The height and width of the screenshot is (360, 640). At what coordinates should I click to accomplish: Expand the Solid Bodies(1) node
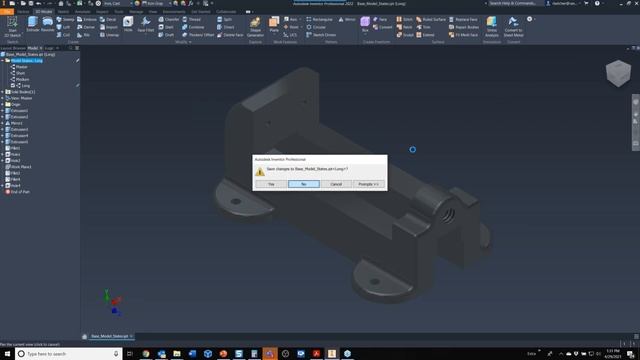[x=2, y=92]
